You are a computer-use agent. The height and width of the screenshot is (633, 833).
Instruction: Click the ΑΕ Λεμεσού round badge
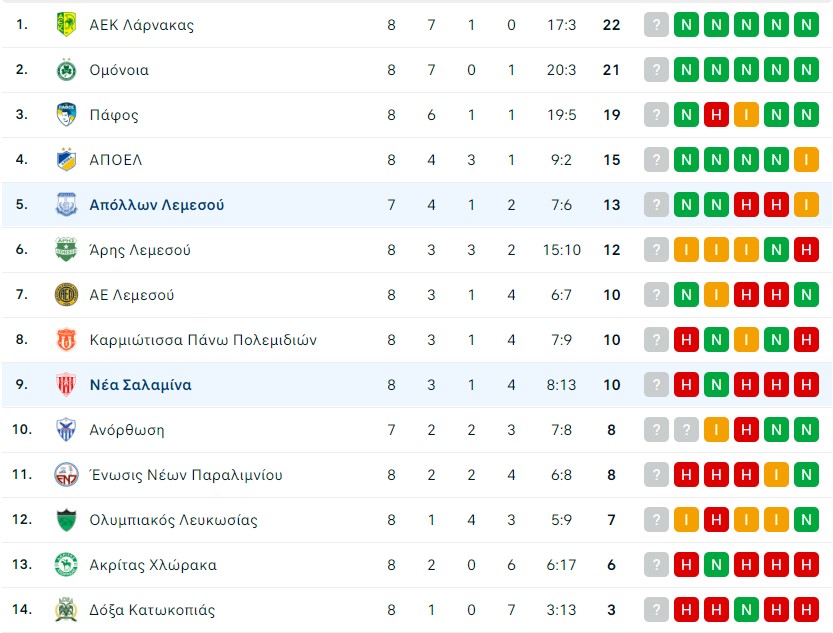[66, 295]
